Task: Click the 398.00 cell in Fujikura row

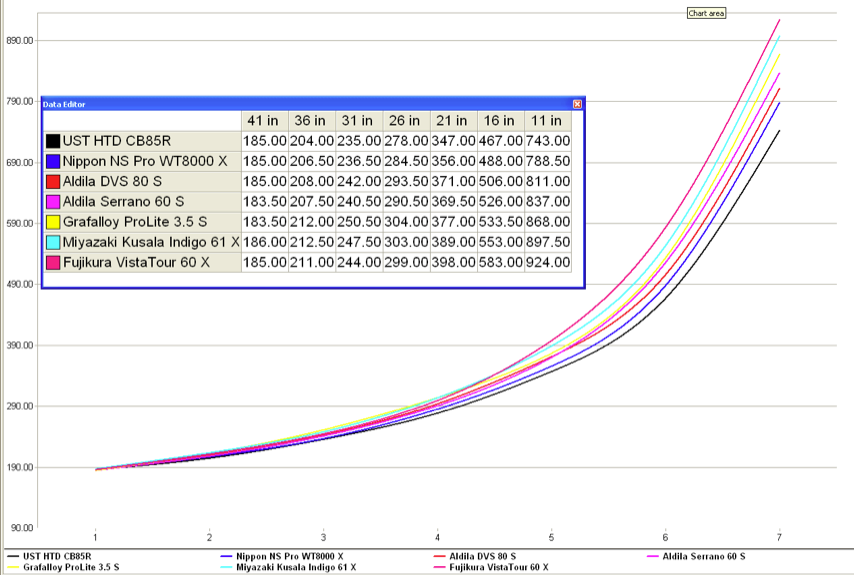Action: (x=454, y=262)
